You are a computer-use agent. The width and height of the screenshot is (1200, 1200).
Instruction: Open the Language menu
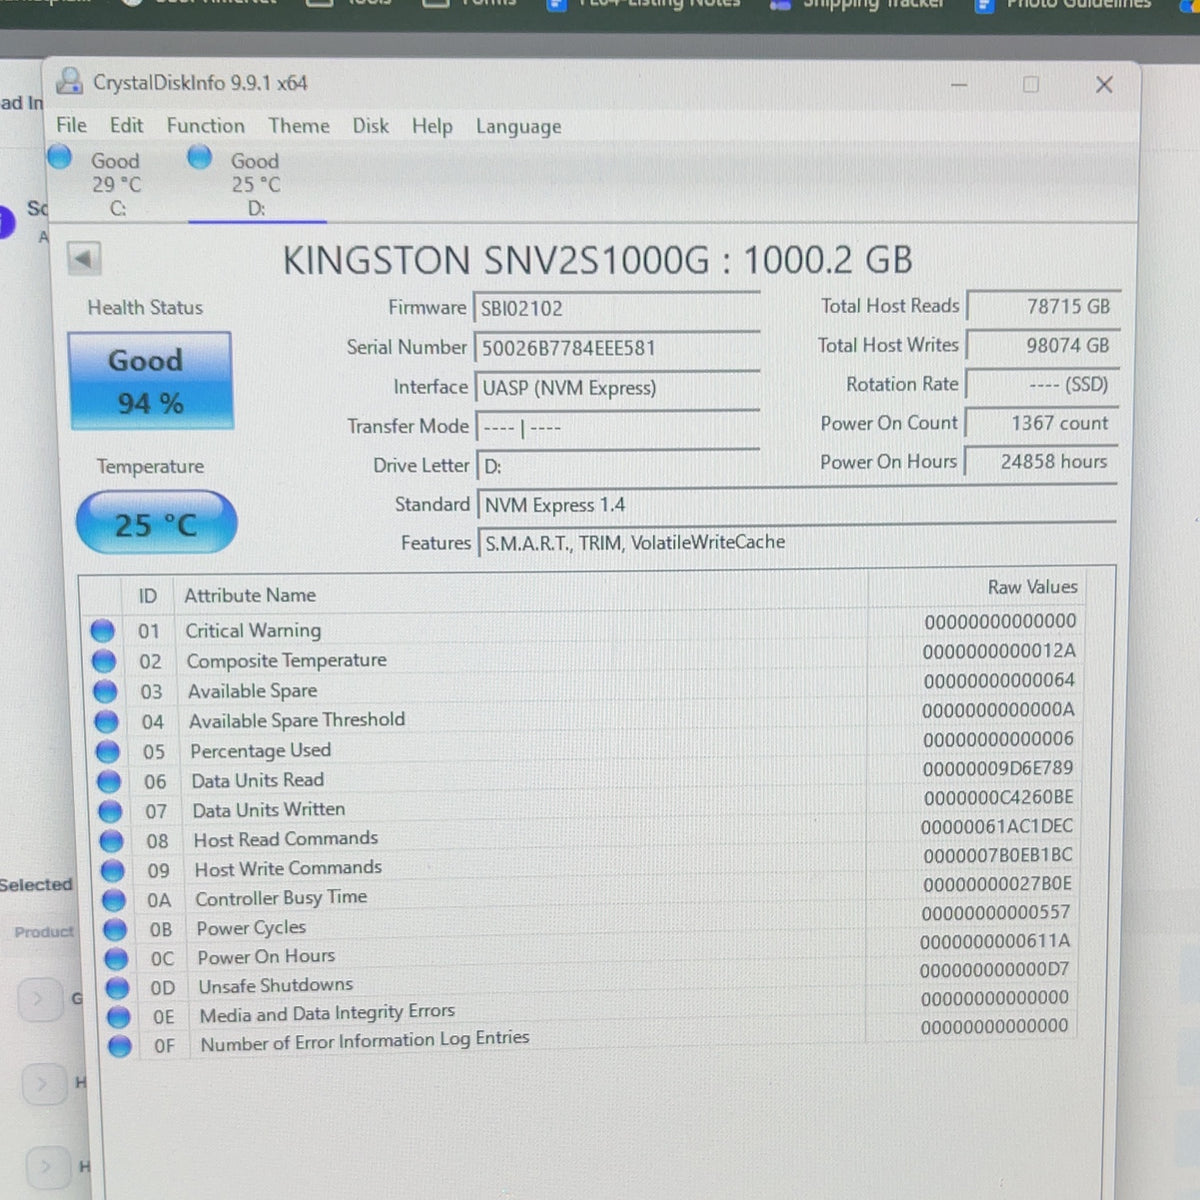(518, 127)
